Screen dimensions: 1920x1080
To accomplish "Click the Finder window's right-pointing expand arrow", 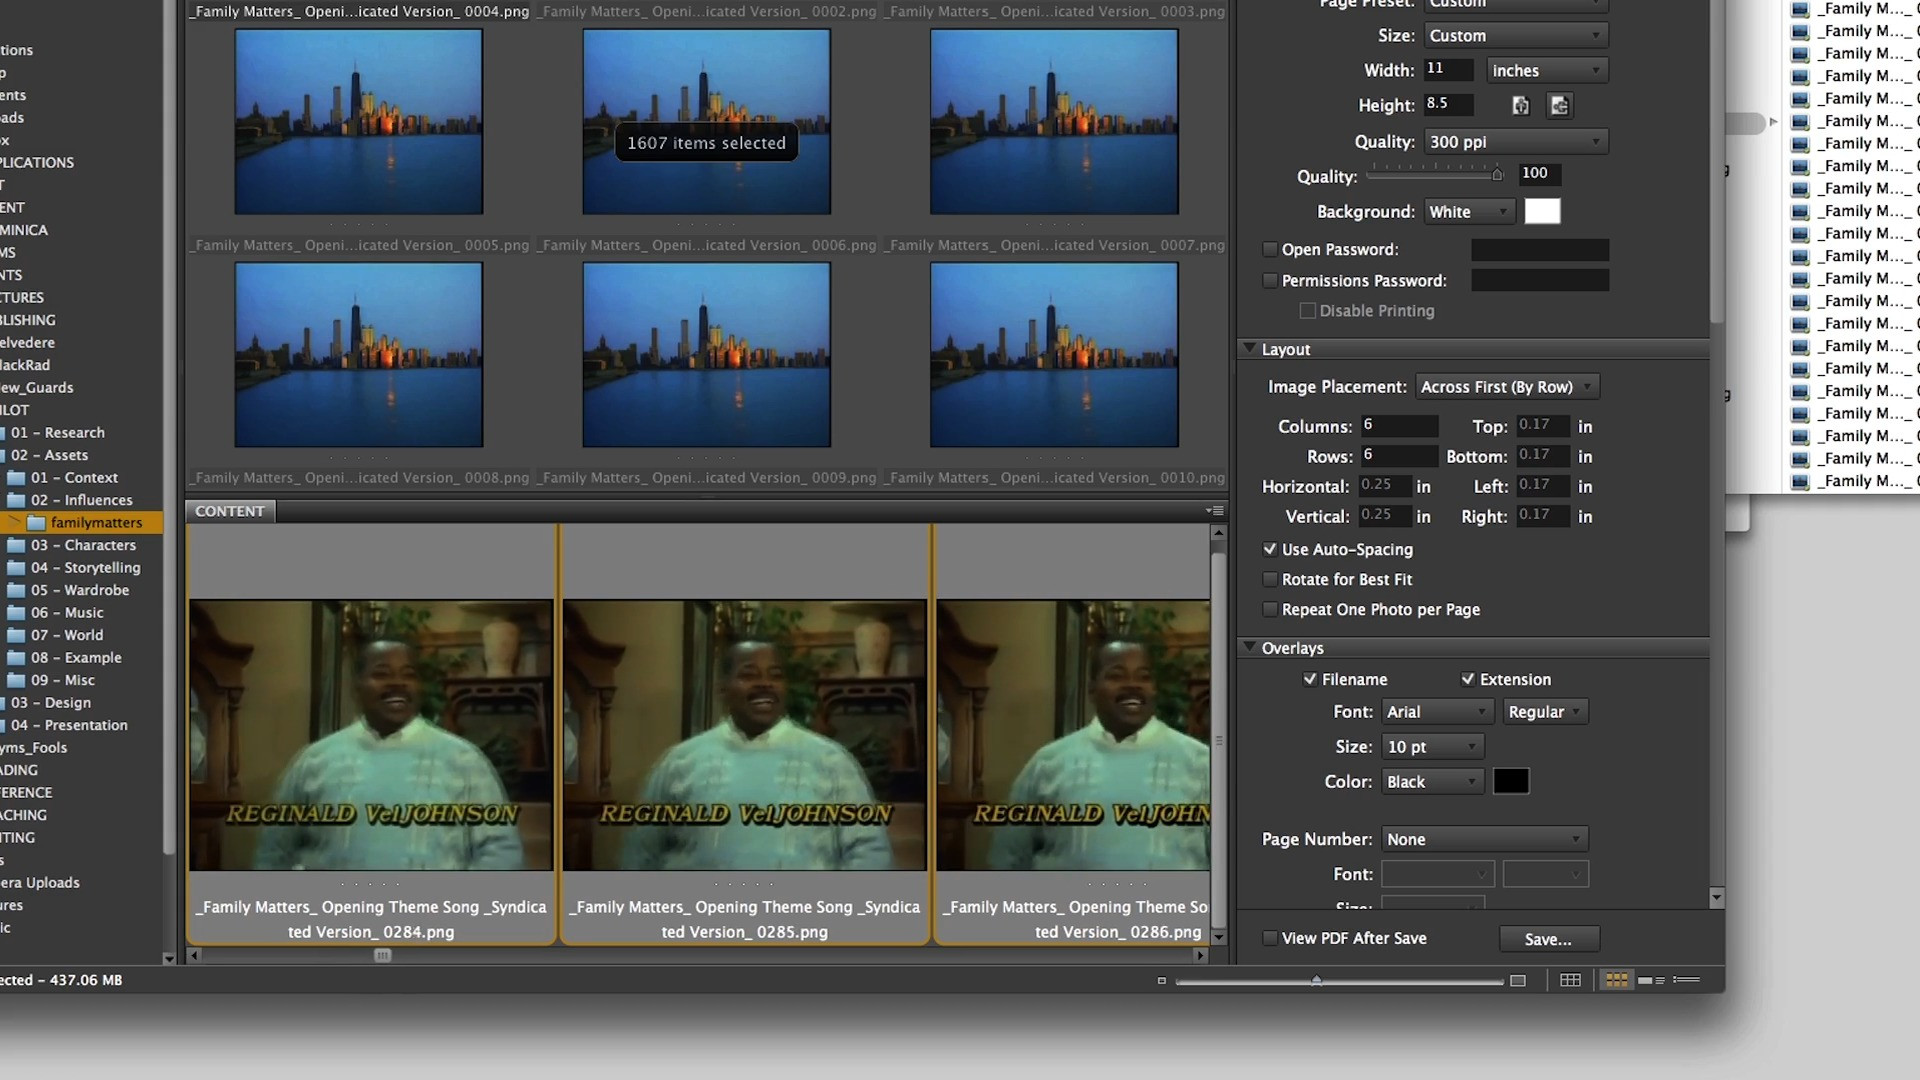I will click(x=1774, y=122).
